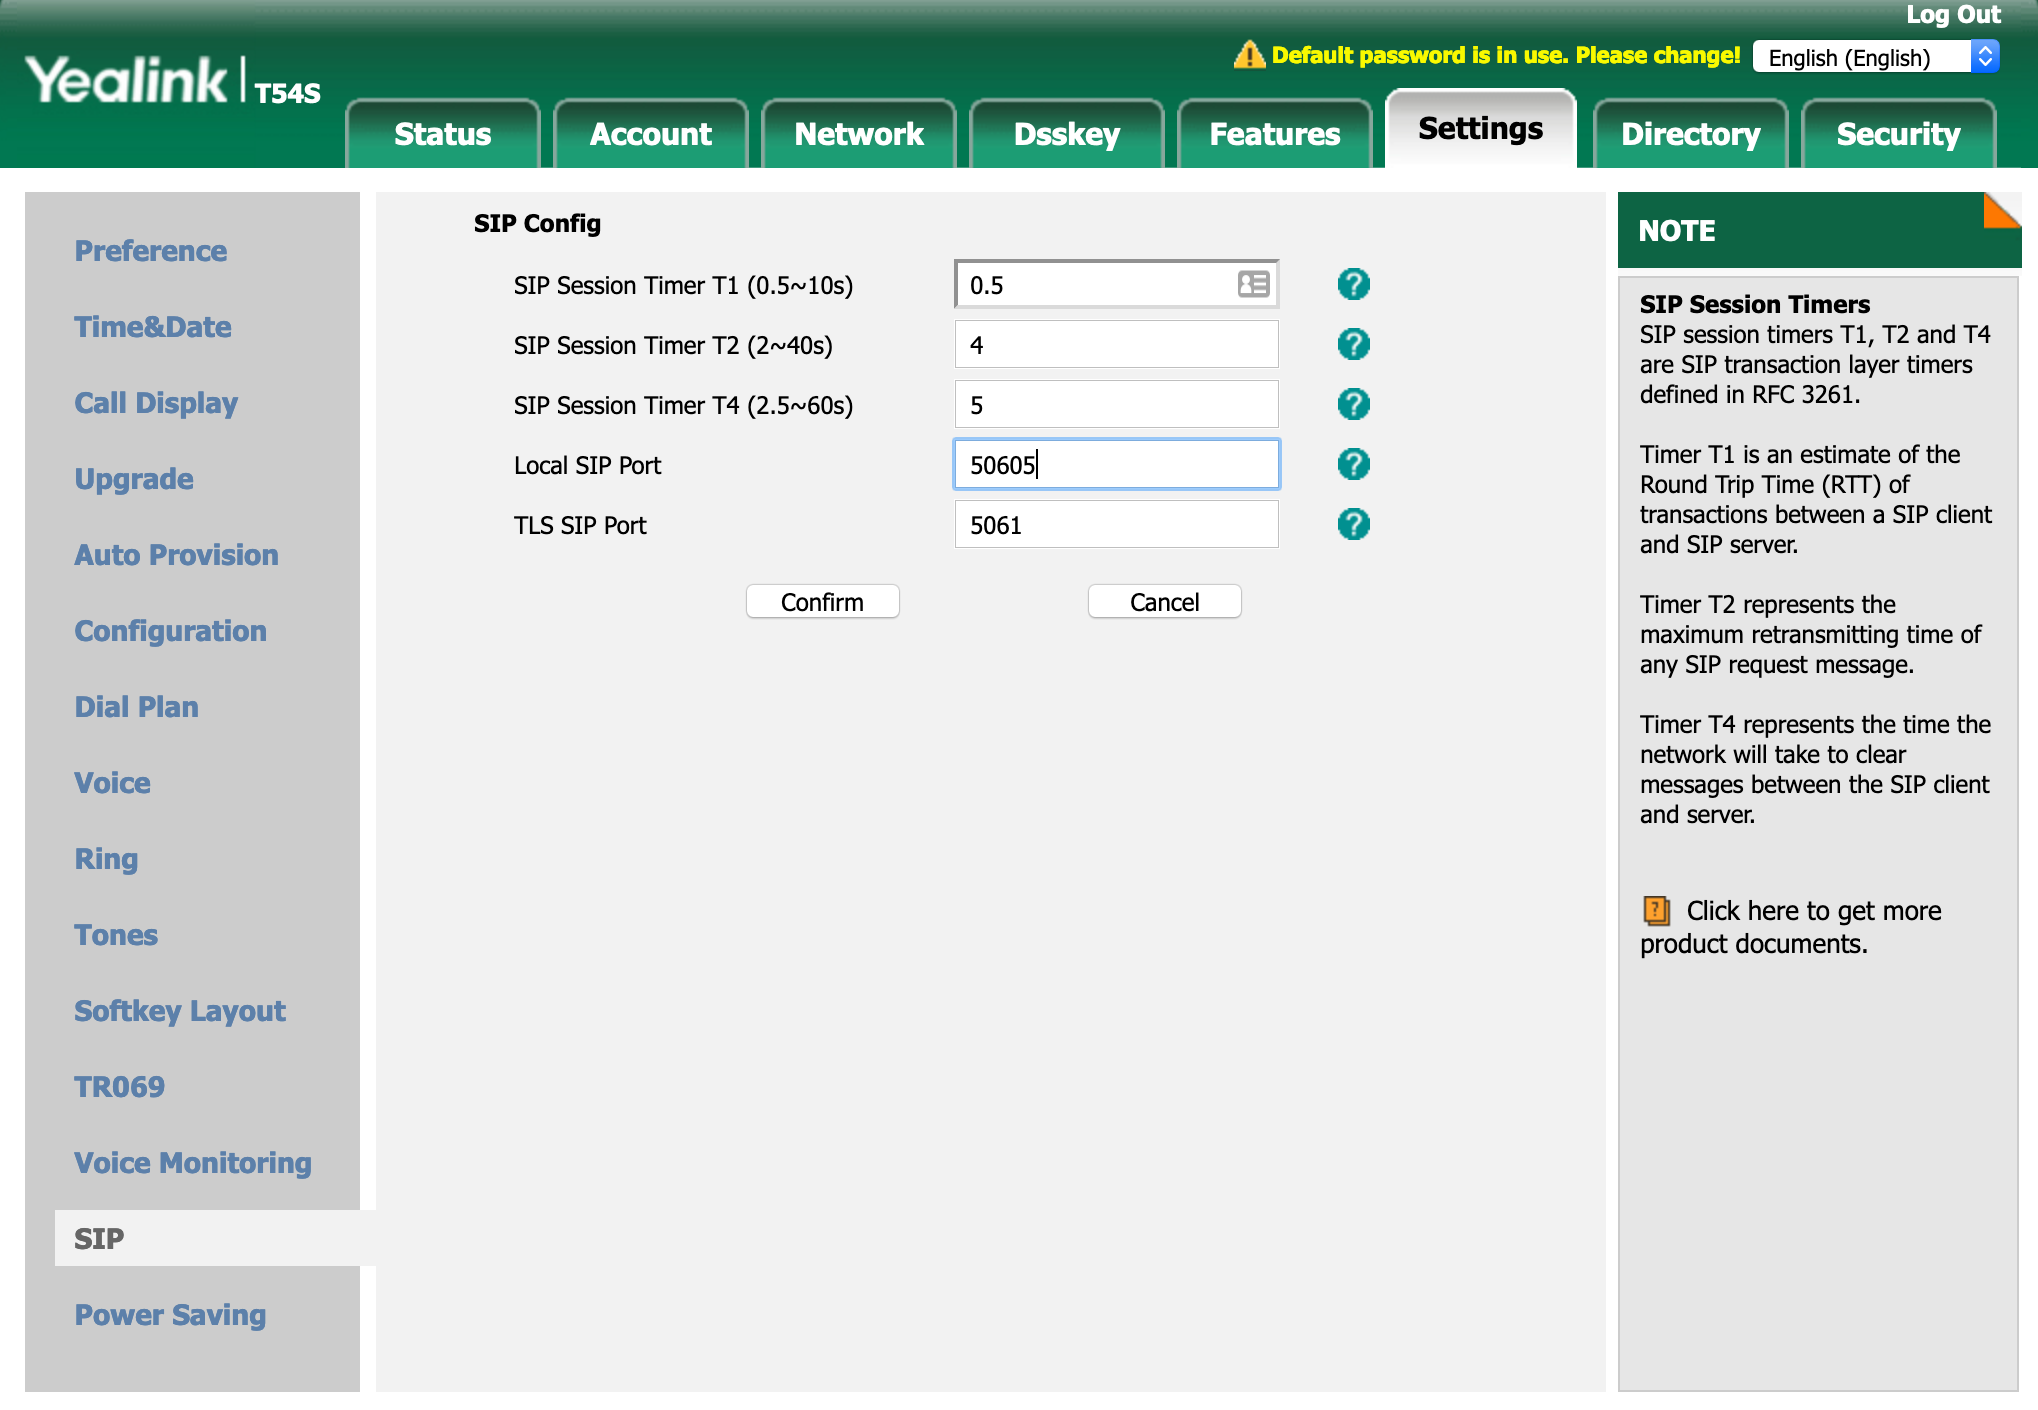Click the product documents book icon

tap(1657, 910)
